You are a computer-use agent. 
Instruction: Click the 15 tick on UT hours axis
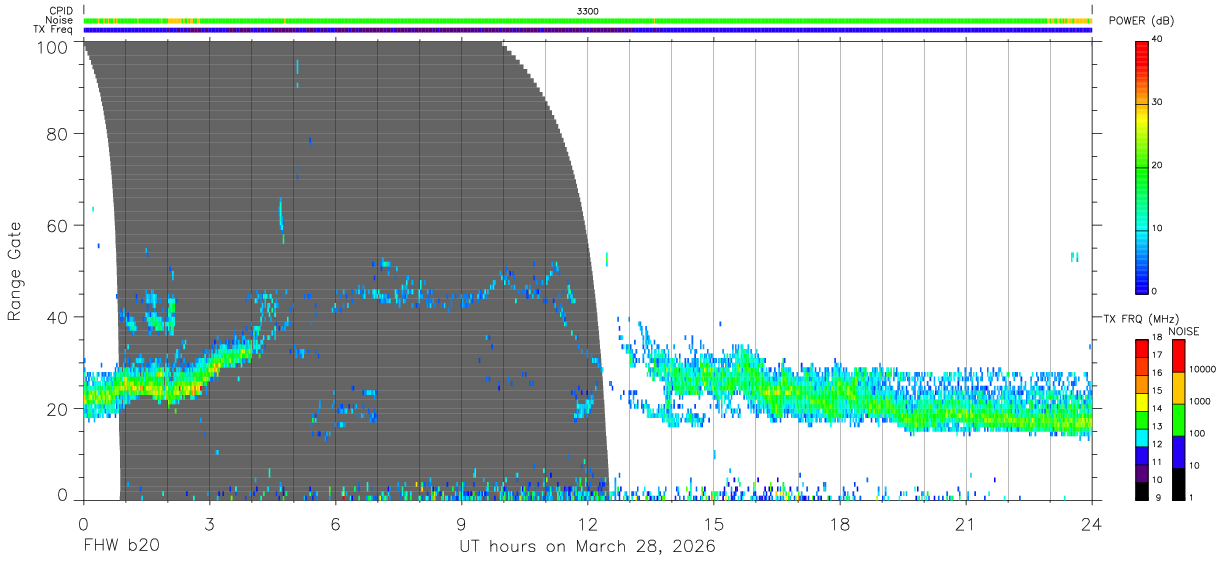point(713,523)
